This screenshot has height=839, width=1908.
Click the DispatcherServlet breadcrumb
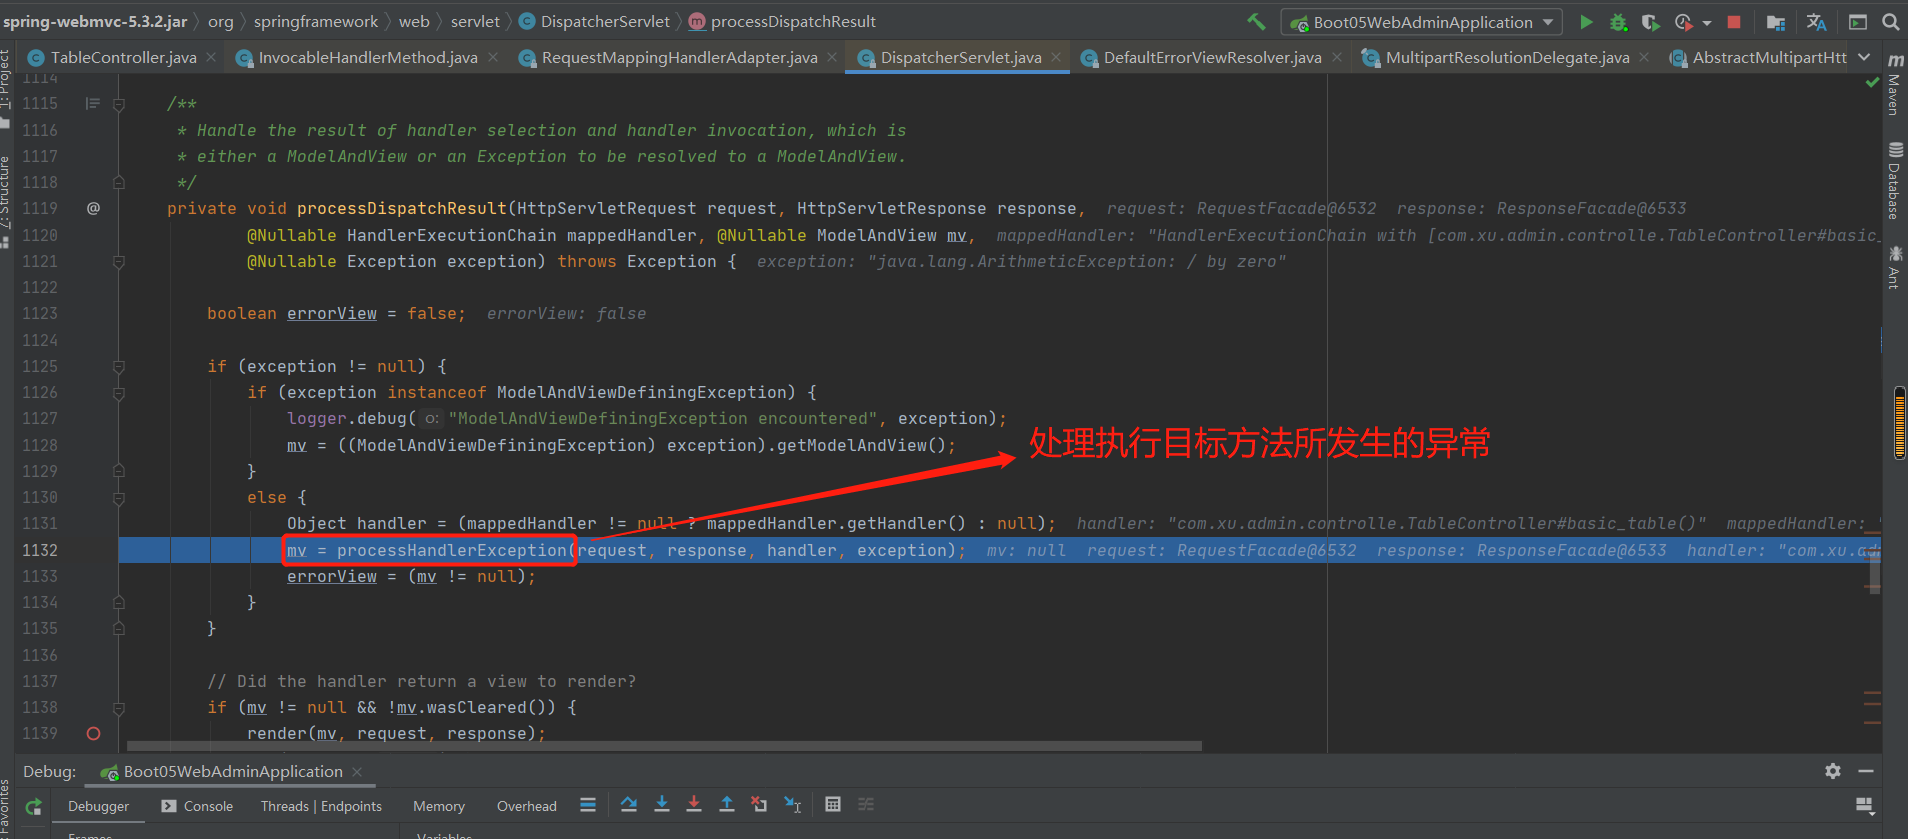coord(594,21)
